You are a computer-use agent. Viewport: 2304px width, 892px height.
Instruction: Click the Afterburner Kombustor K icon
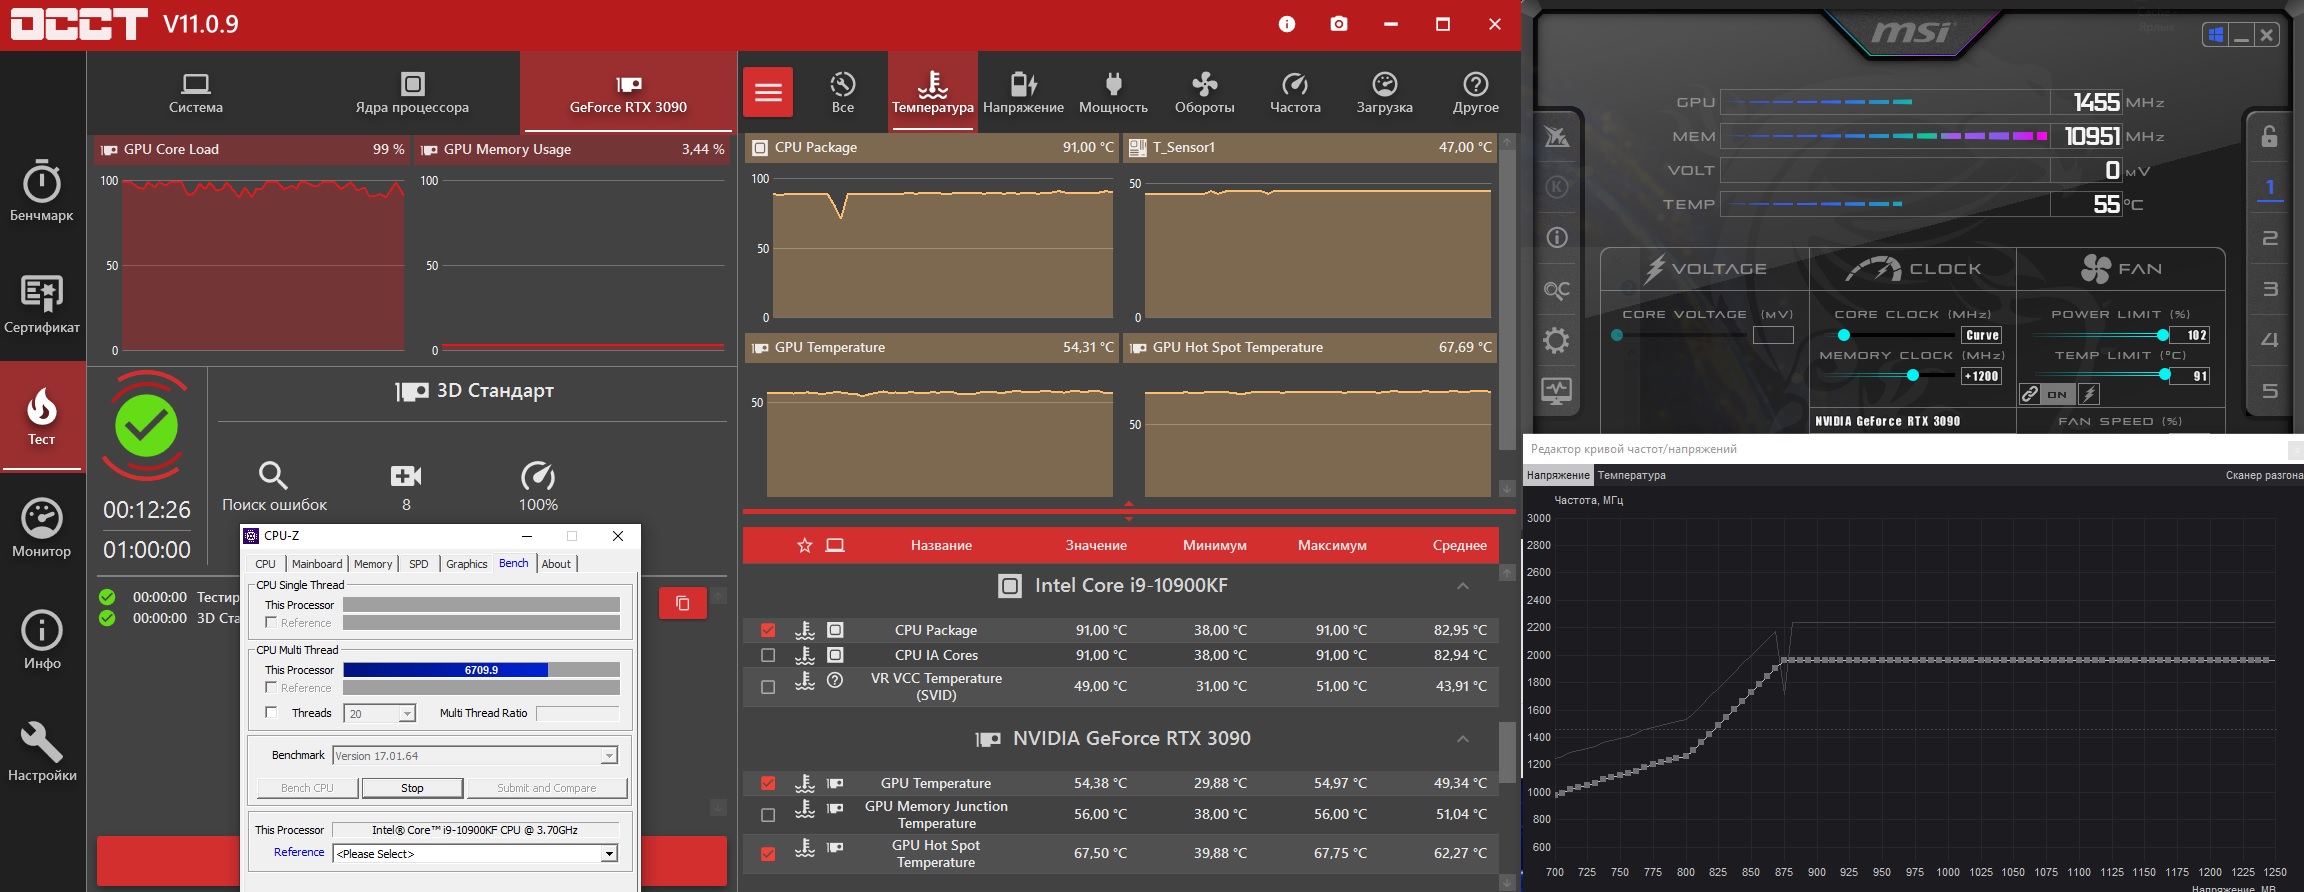point(1557,187)
